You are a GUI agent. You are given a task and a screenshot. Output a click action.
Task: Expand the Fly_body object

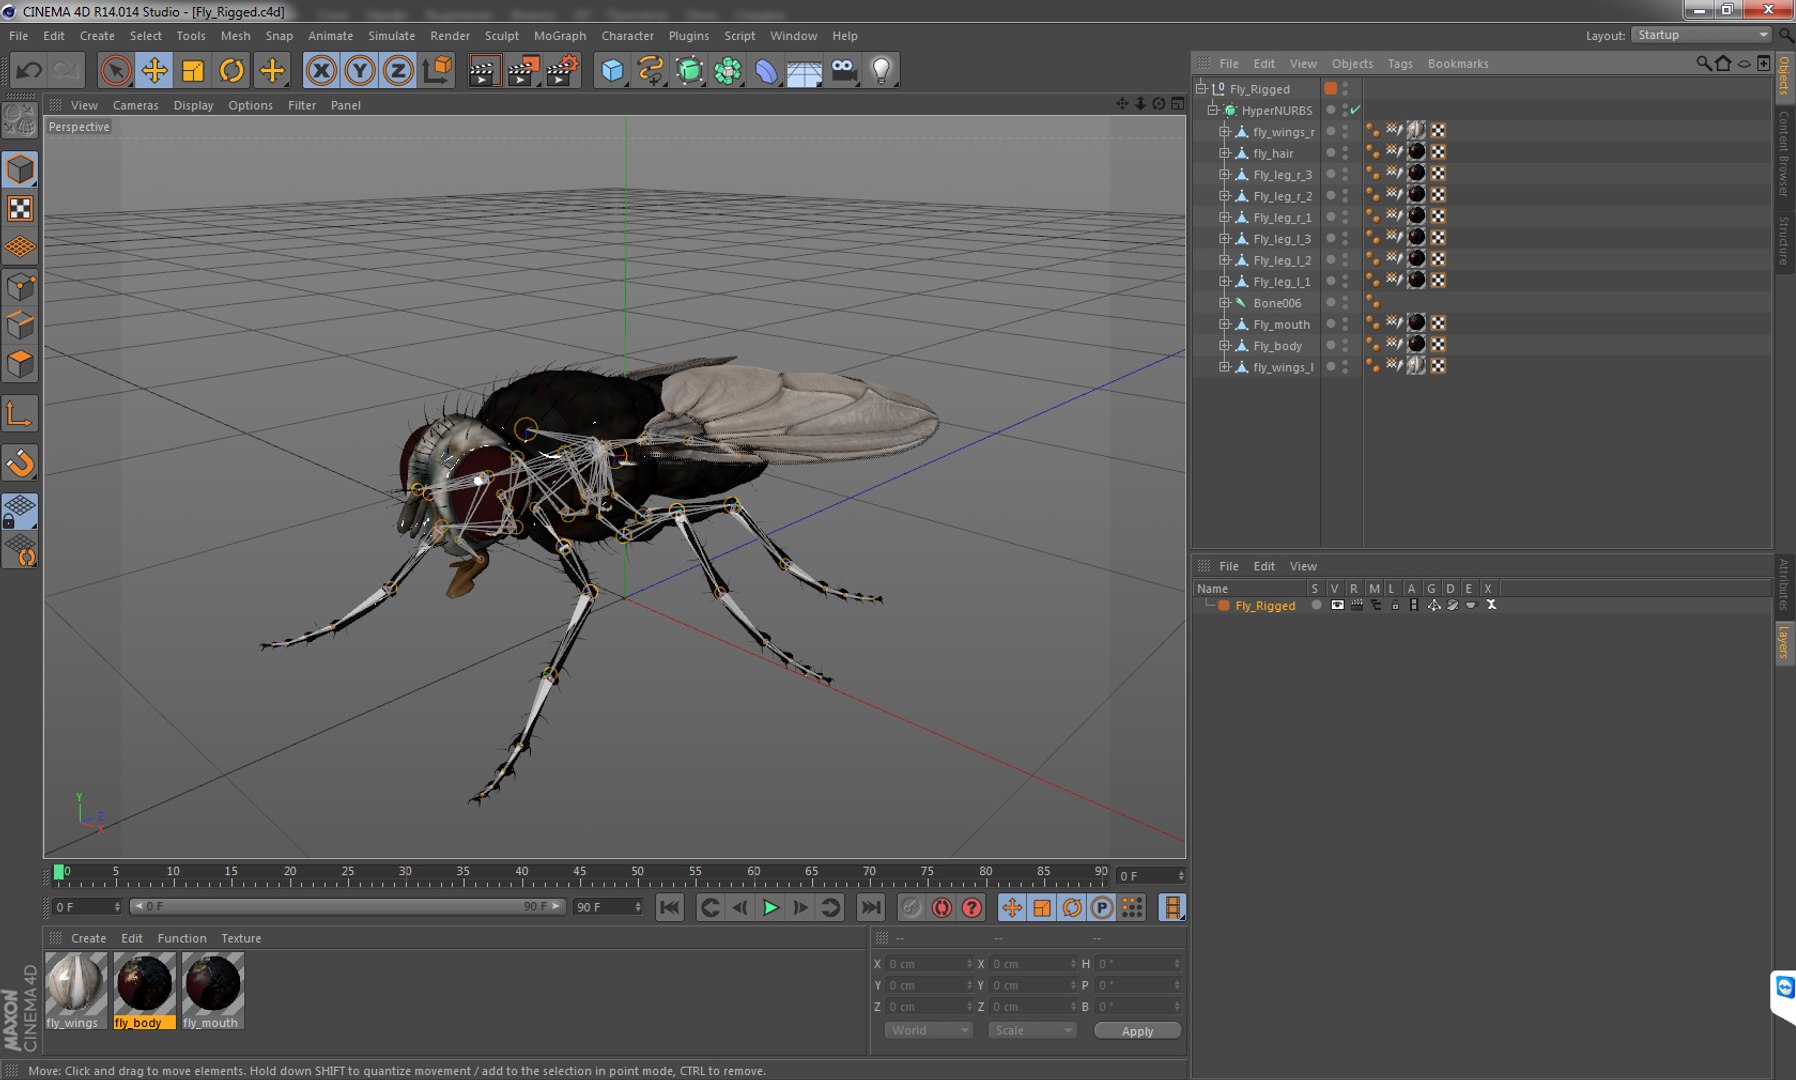[x=1224, y=345]
